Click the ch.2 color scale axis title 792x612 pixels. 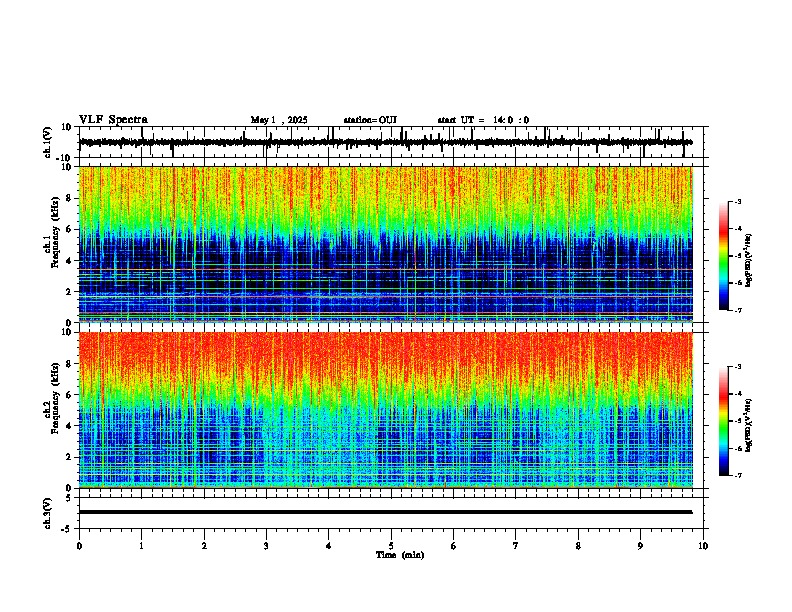click(748, 426)
